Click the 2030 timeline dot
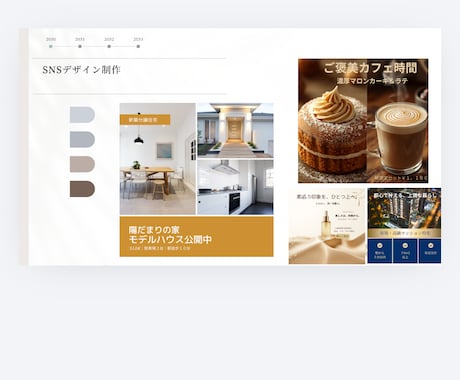The height and width of the screenshot is (380, 460). (51, 46)
